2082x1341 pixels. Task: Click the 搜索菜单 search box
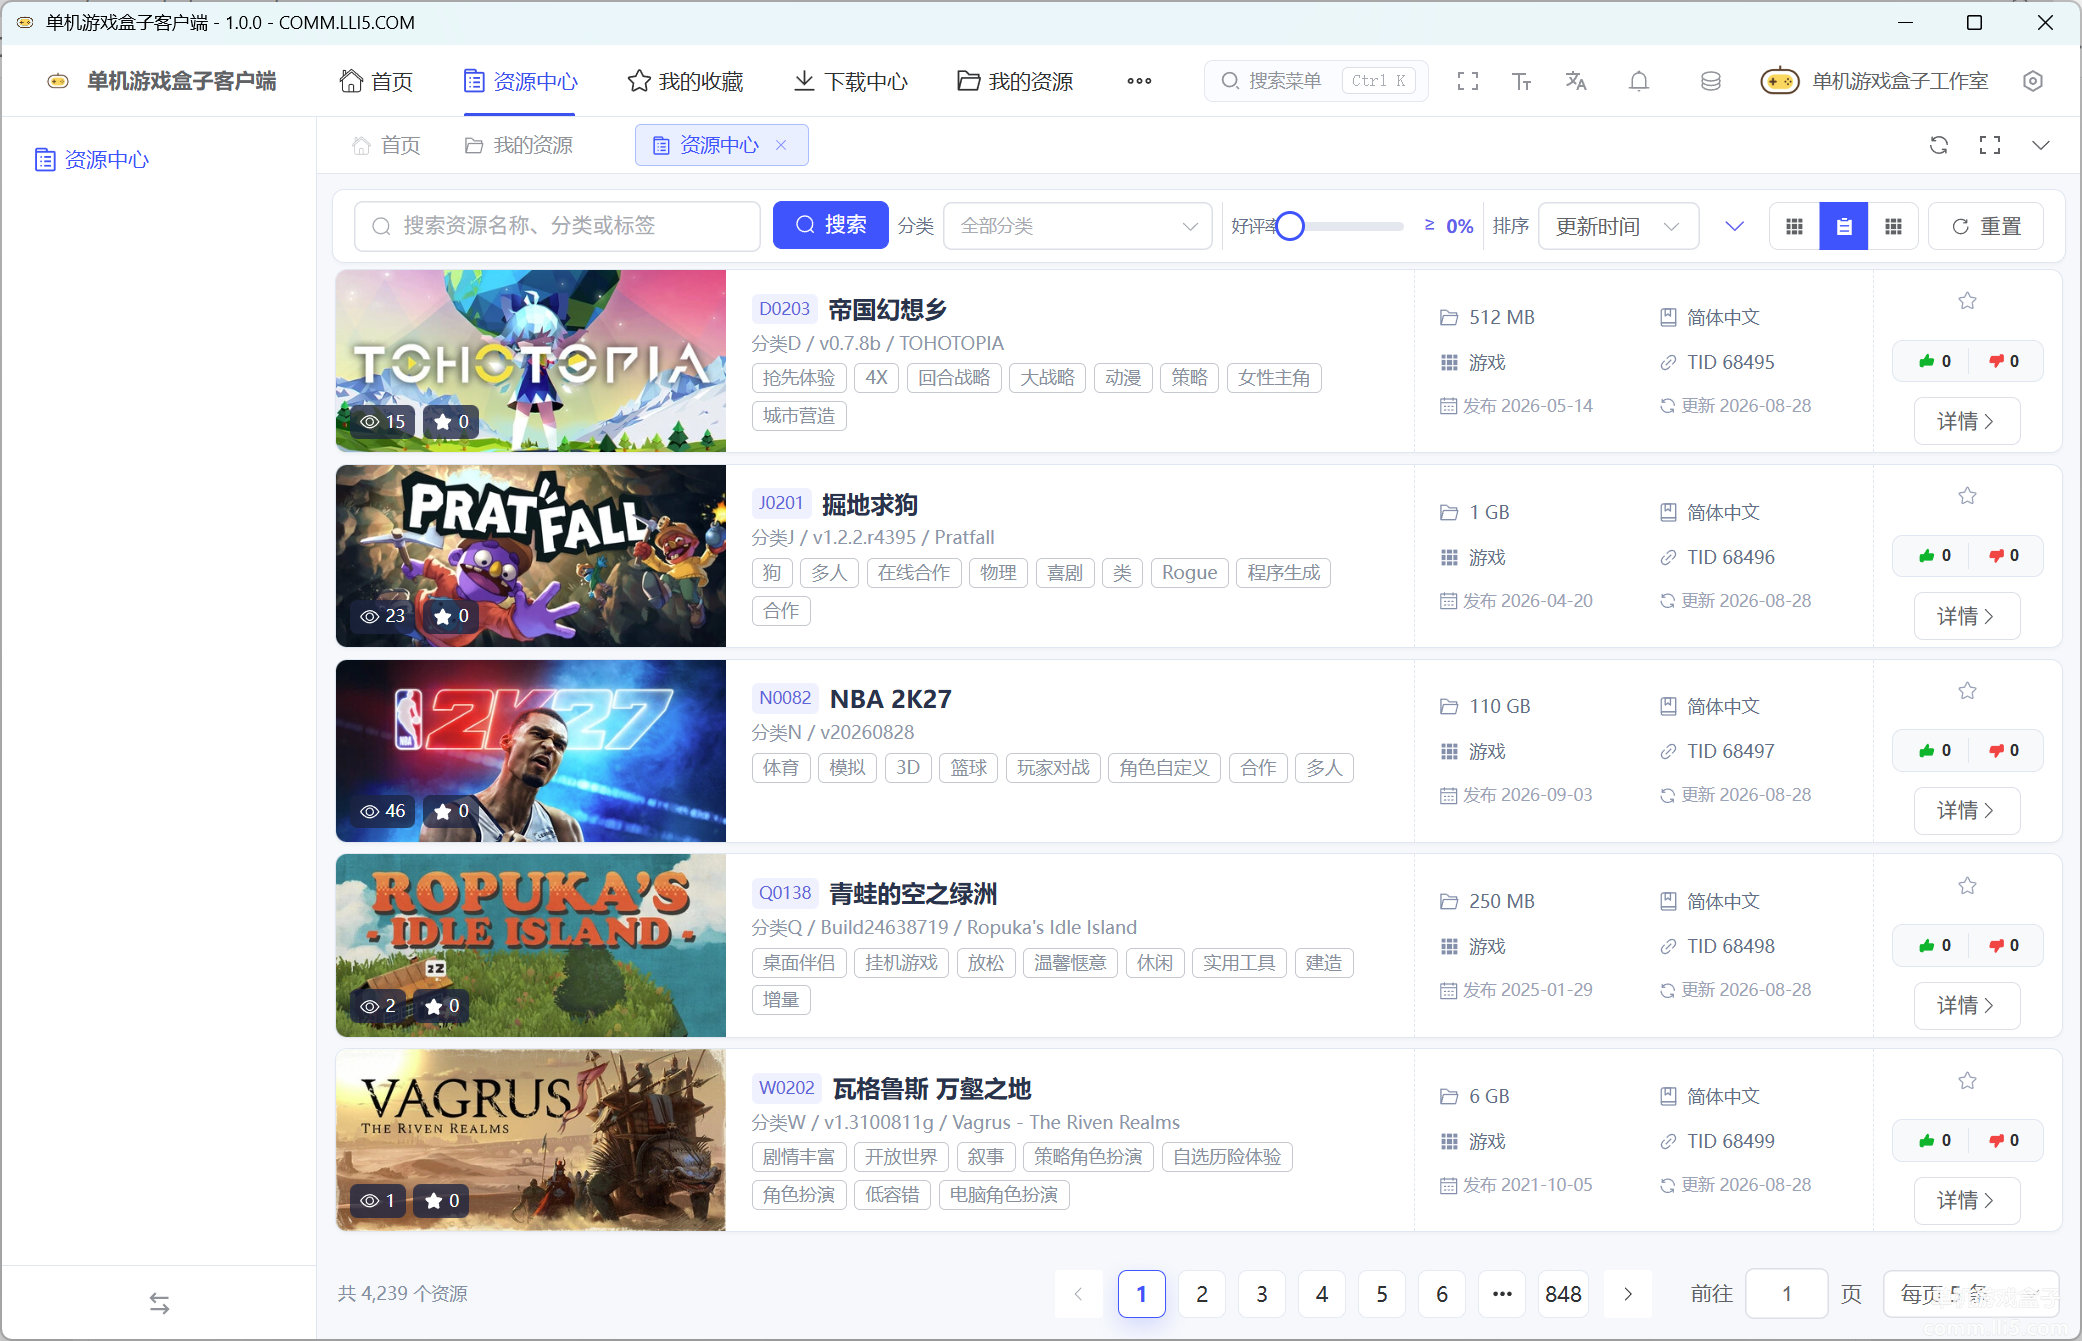(x=1316, y=81)
